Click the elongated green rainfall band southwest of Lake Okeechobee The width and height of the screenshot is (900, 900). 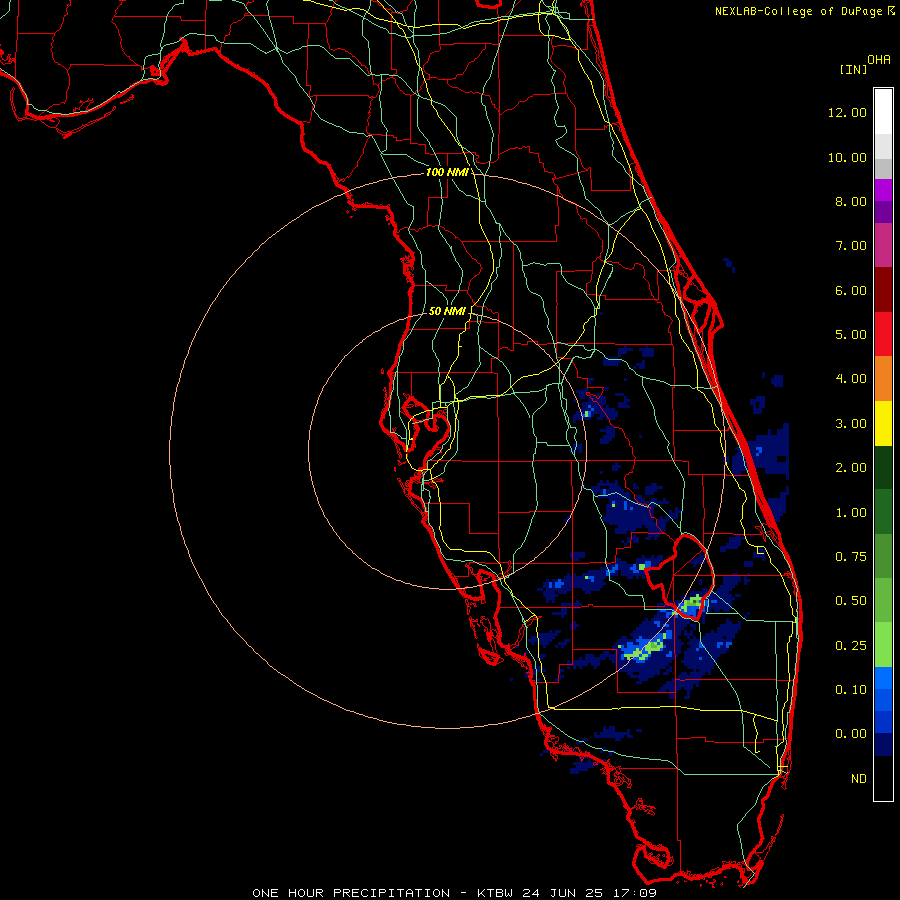(x=646, y=649)
